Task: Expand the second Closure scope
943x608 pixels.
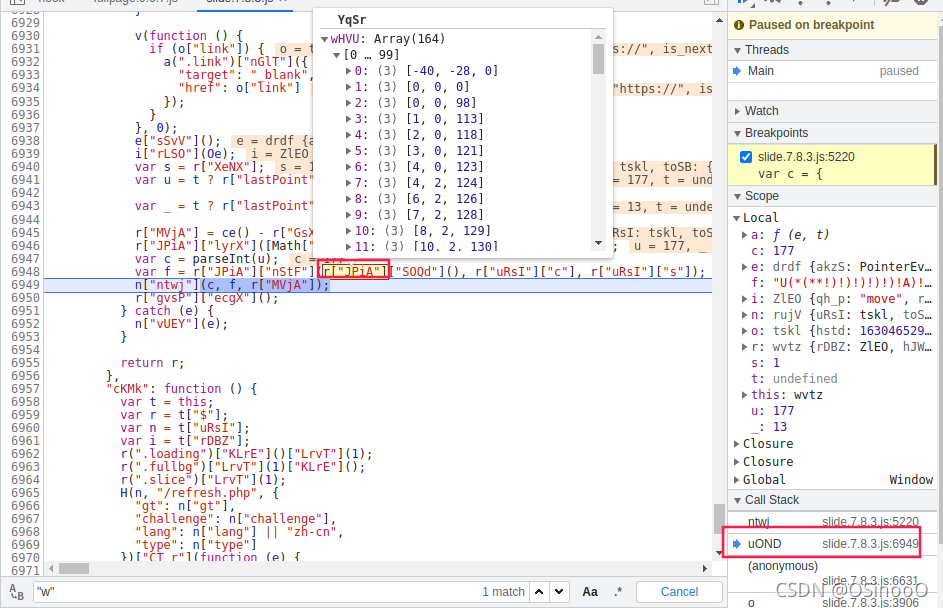Action: coord(737,462)
